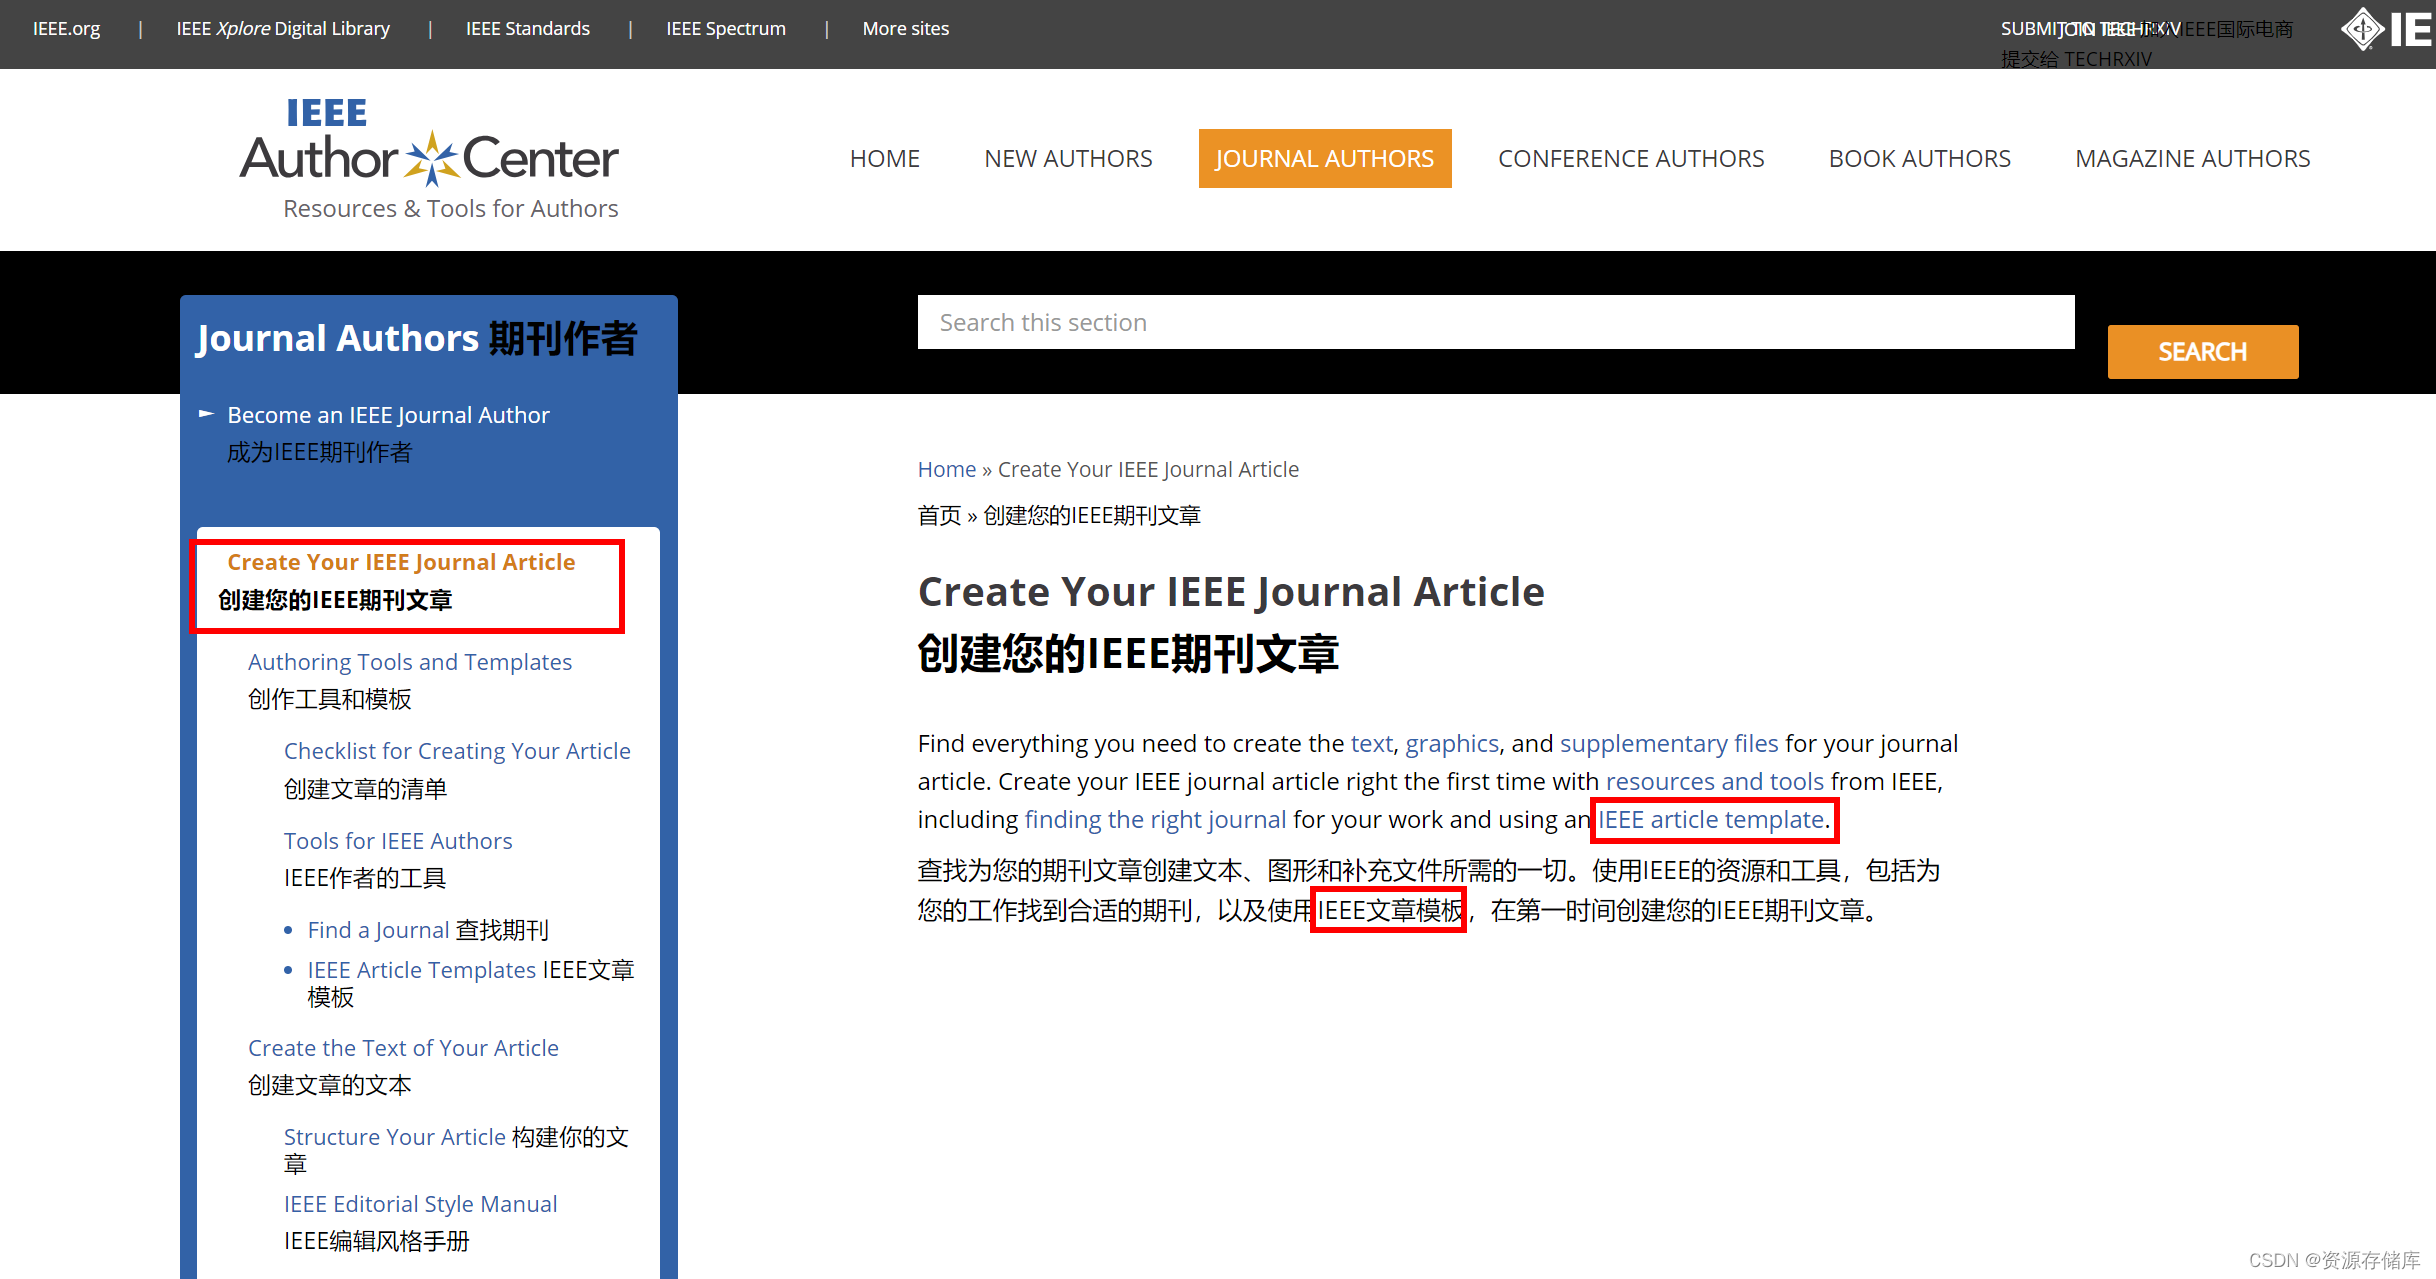
Task: Open the MAGAZINE AUTHORS section
Action: click(2192, 158)
